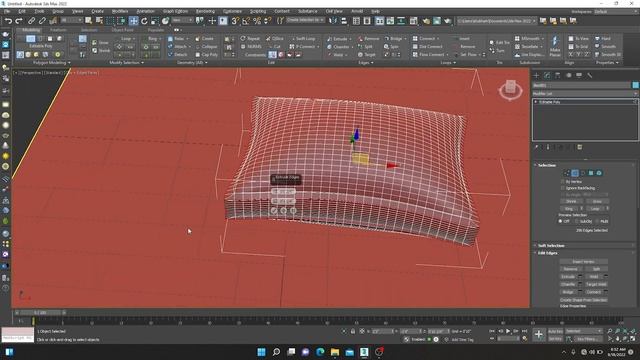Expand the Geometry (All) panel dropdown
640x360 pixels.
click(x=192, y=63)
